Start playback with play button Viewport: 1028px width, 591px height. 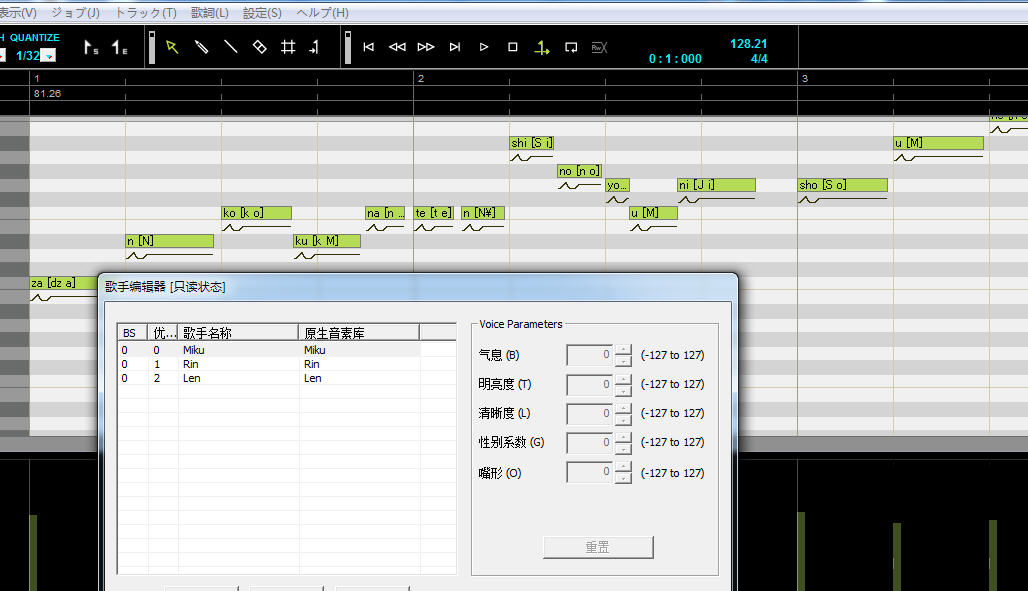(x=484, y=47)
